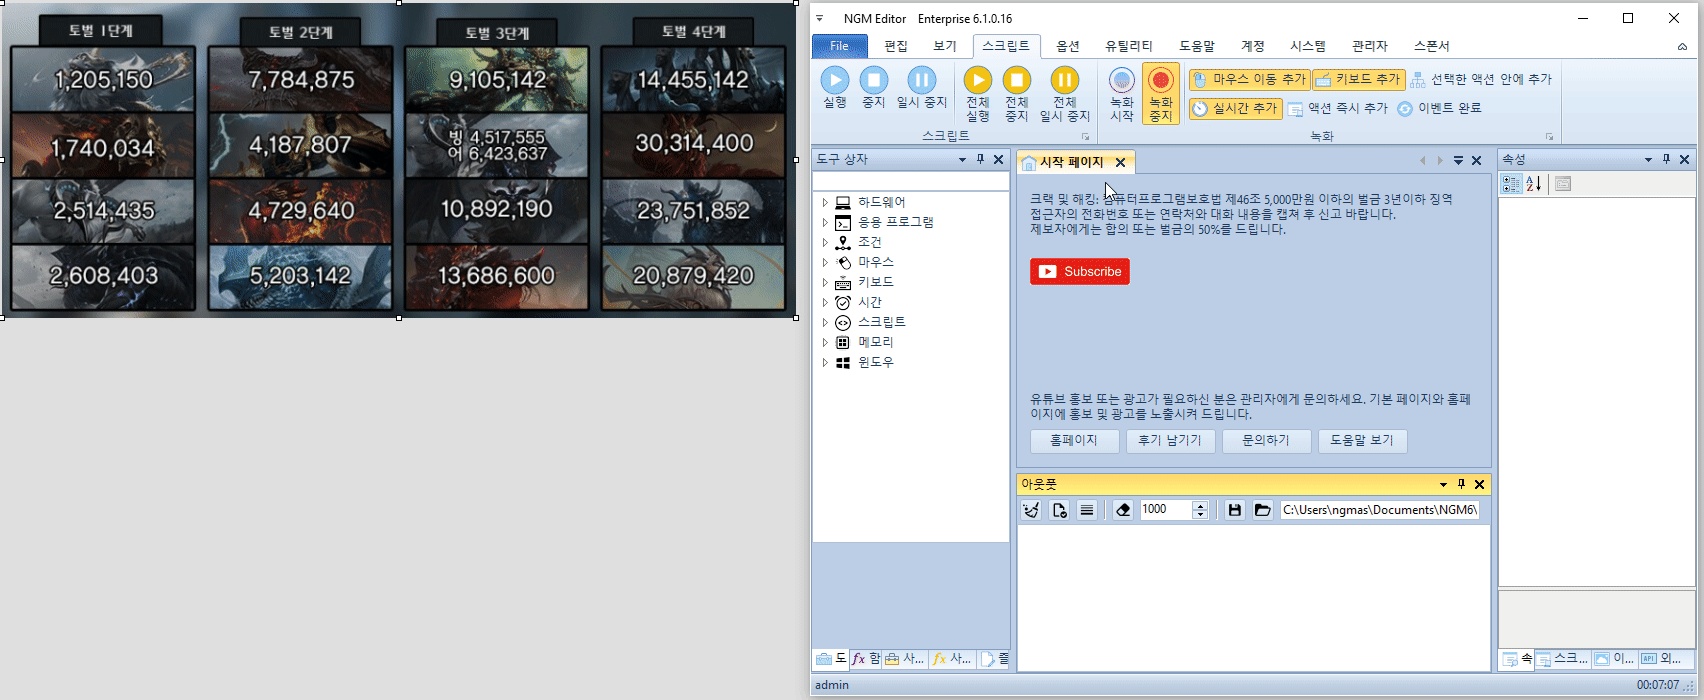The width and height of the screenshot is (1704, 700).
Task: Start recording with 녹화 시작
Action: pos(1122,93)
